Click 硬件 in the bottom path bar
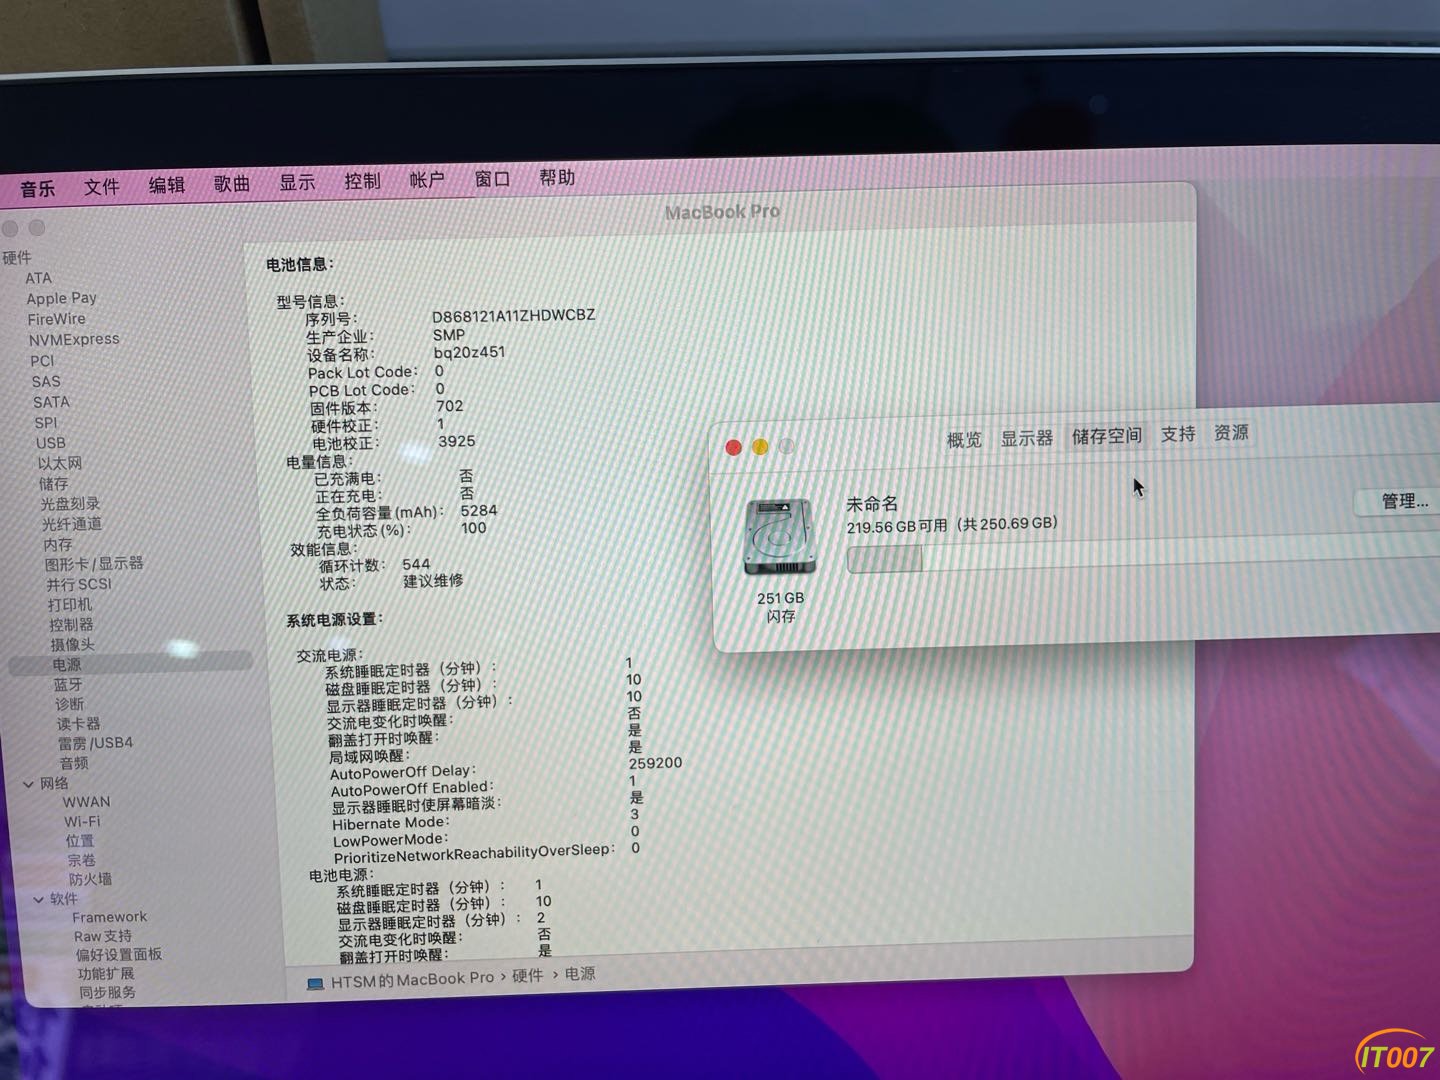This screenshot has width=1440, height=1080. coord(528,976)
